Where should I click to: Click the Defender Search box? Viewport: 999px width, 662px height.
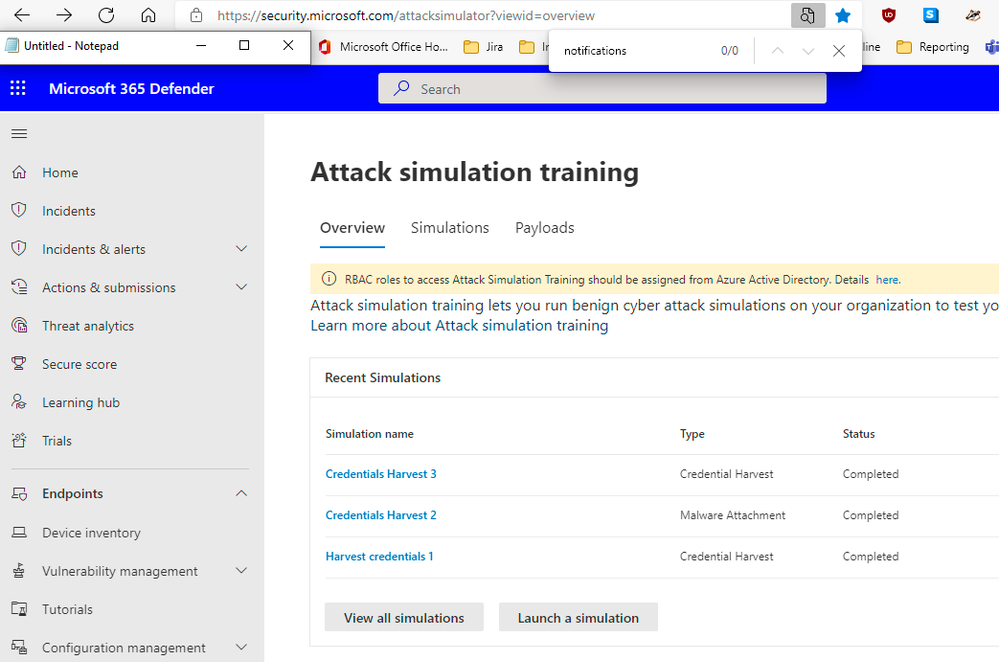602,89
